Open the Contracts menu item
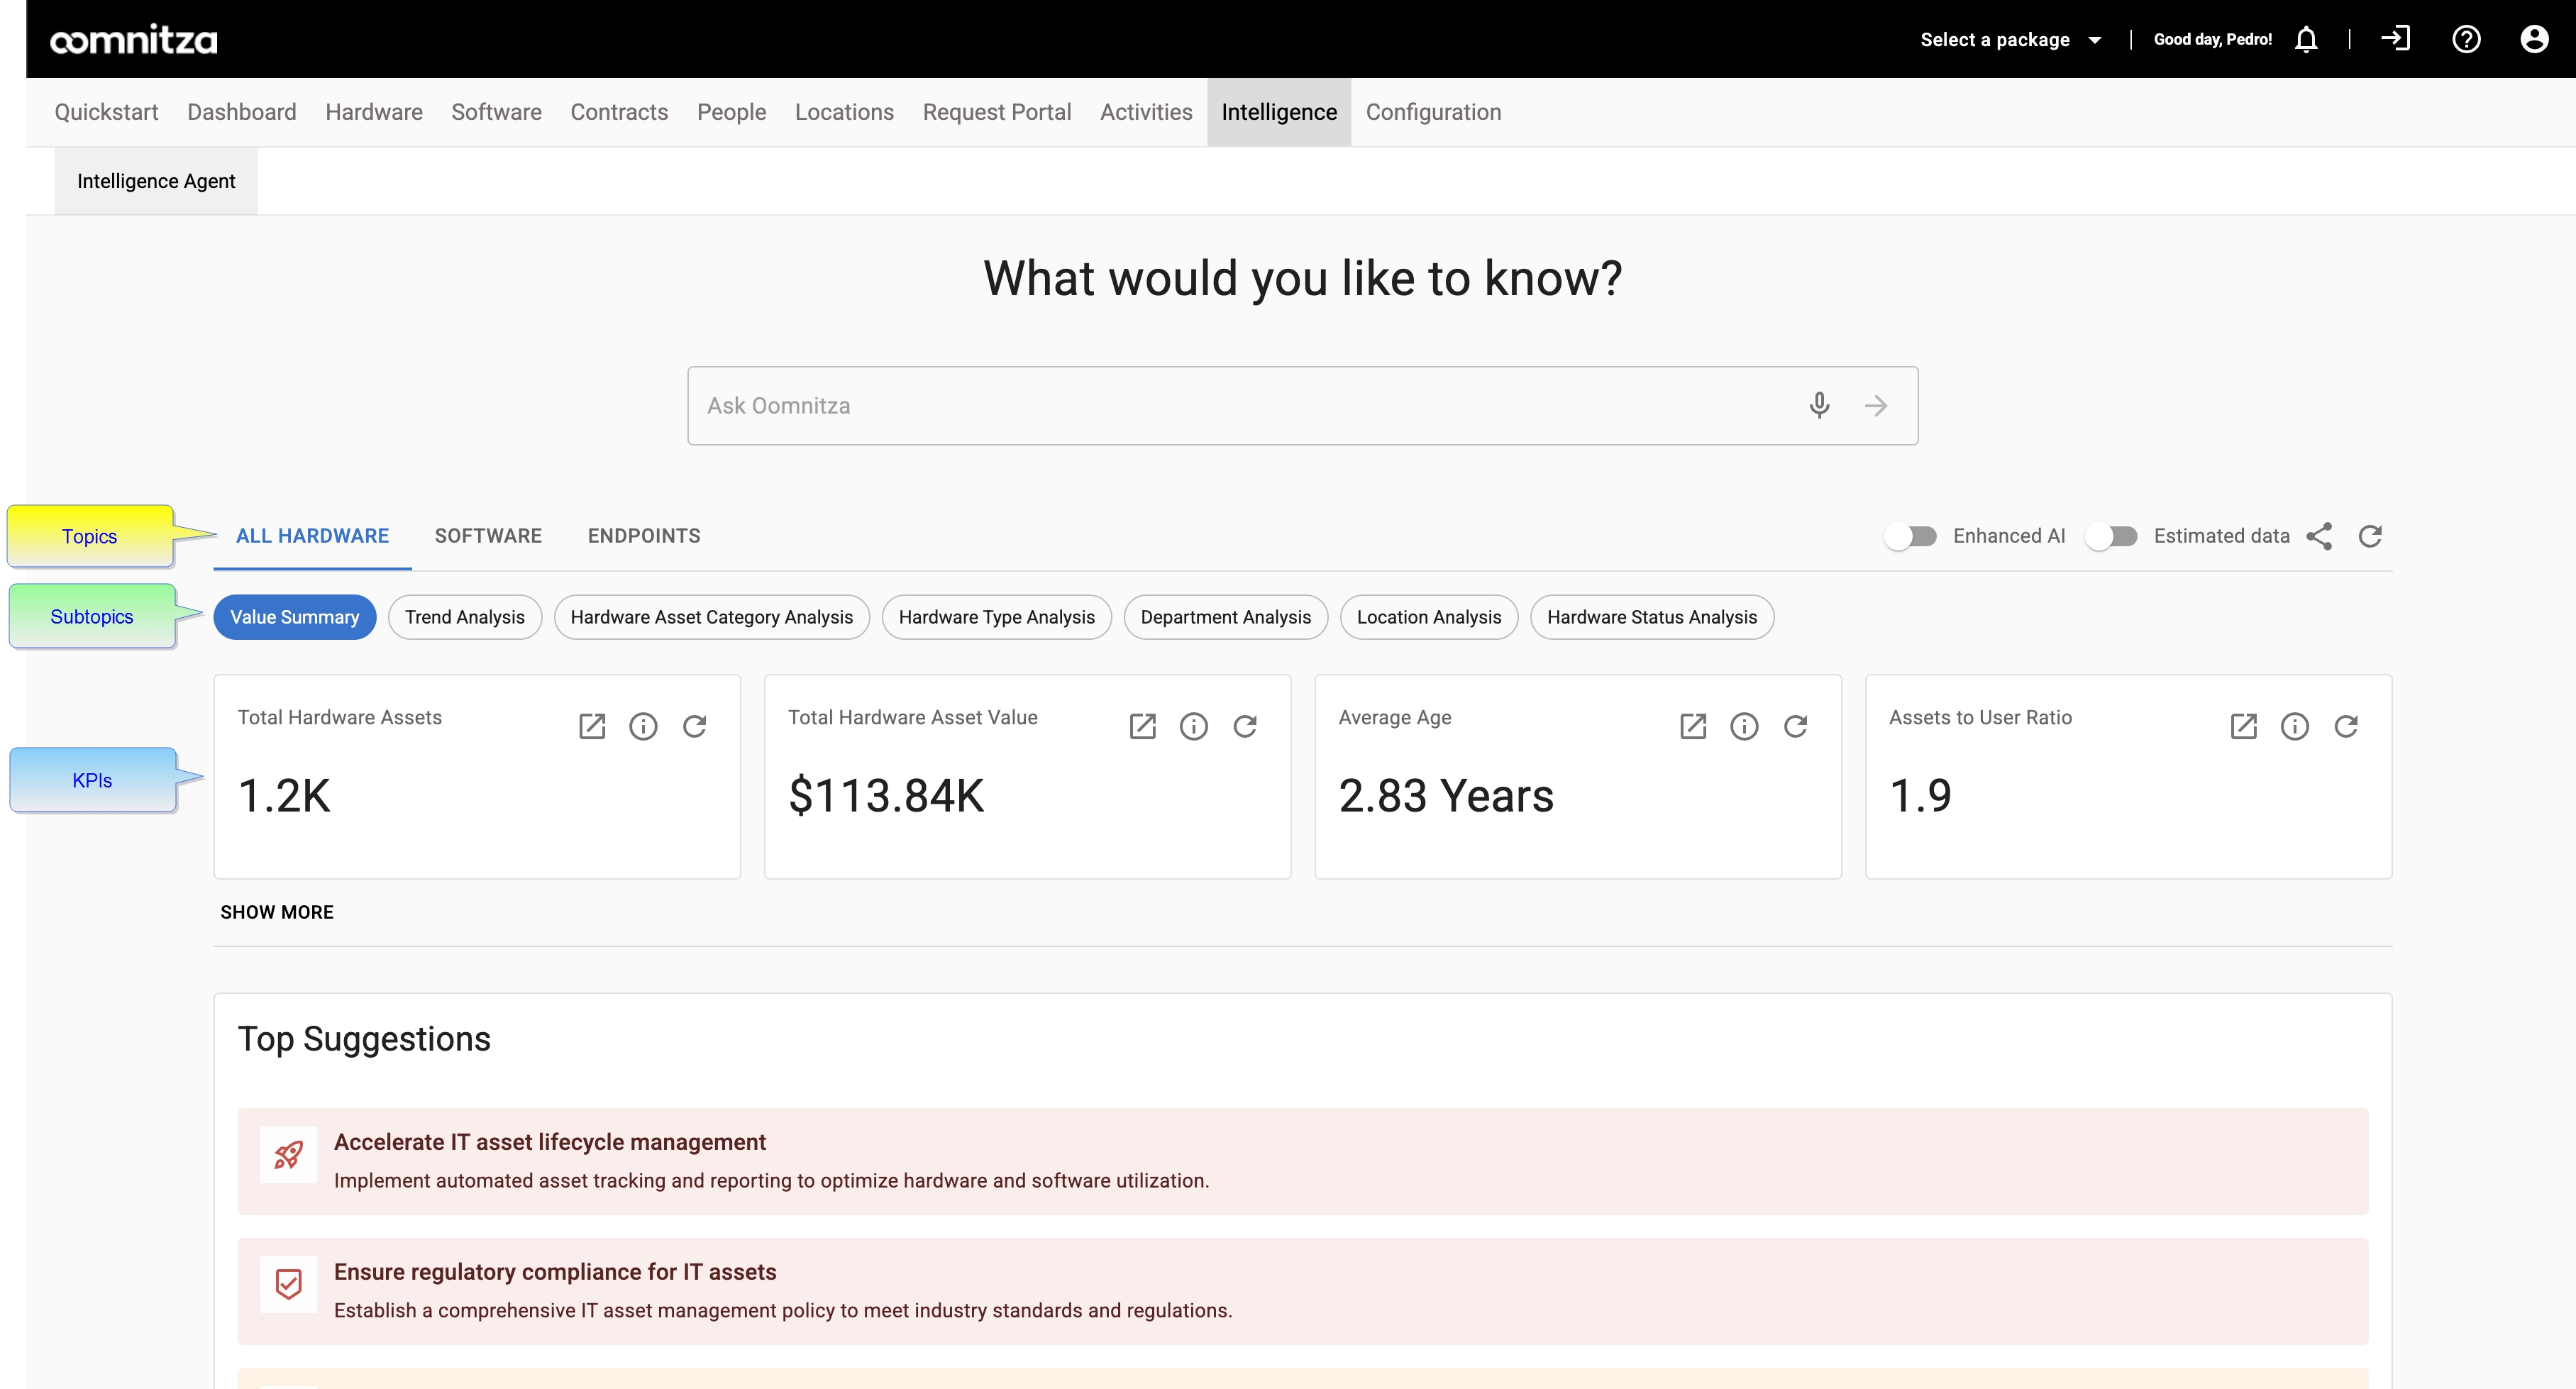Screen dimensions: 2576x1389 click(x=618, y=112)
